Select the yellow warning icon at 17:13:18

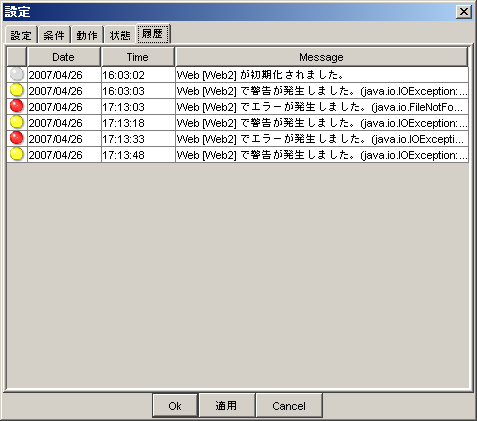tap(17, 122)
